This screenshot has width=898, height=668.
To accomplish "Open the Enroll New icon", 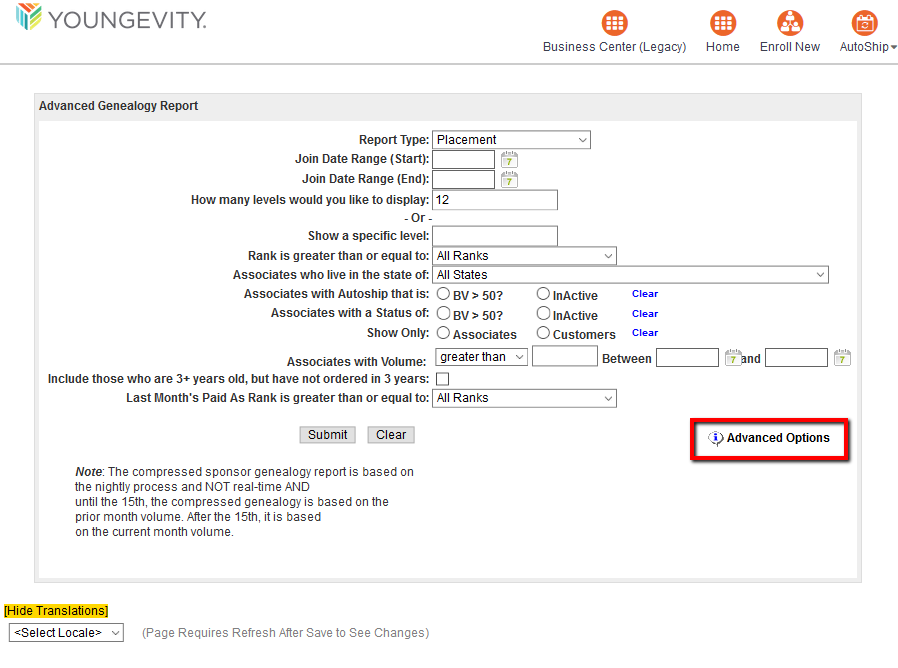I will [790, 24].
